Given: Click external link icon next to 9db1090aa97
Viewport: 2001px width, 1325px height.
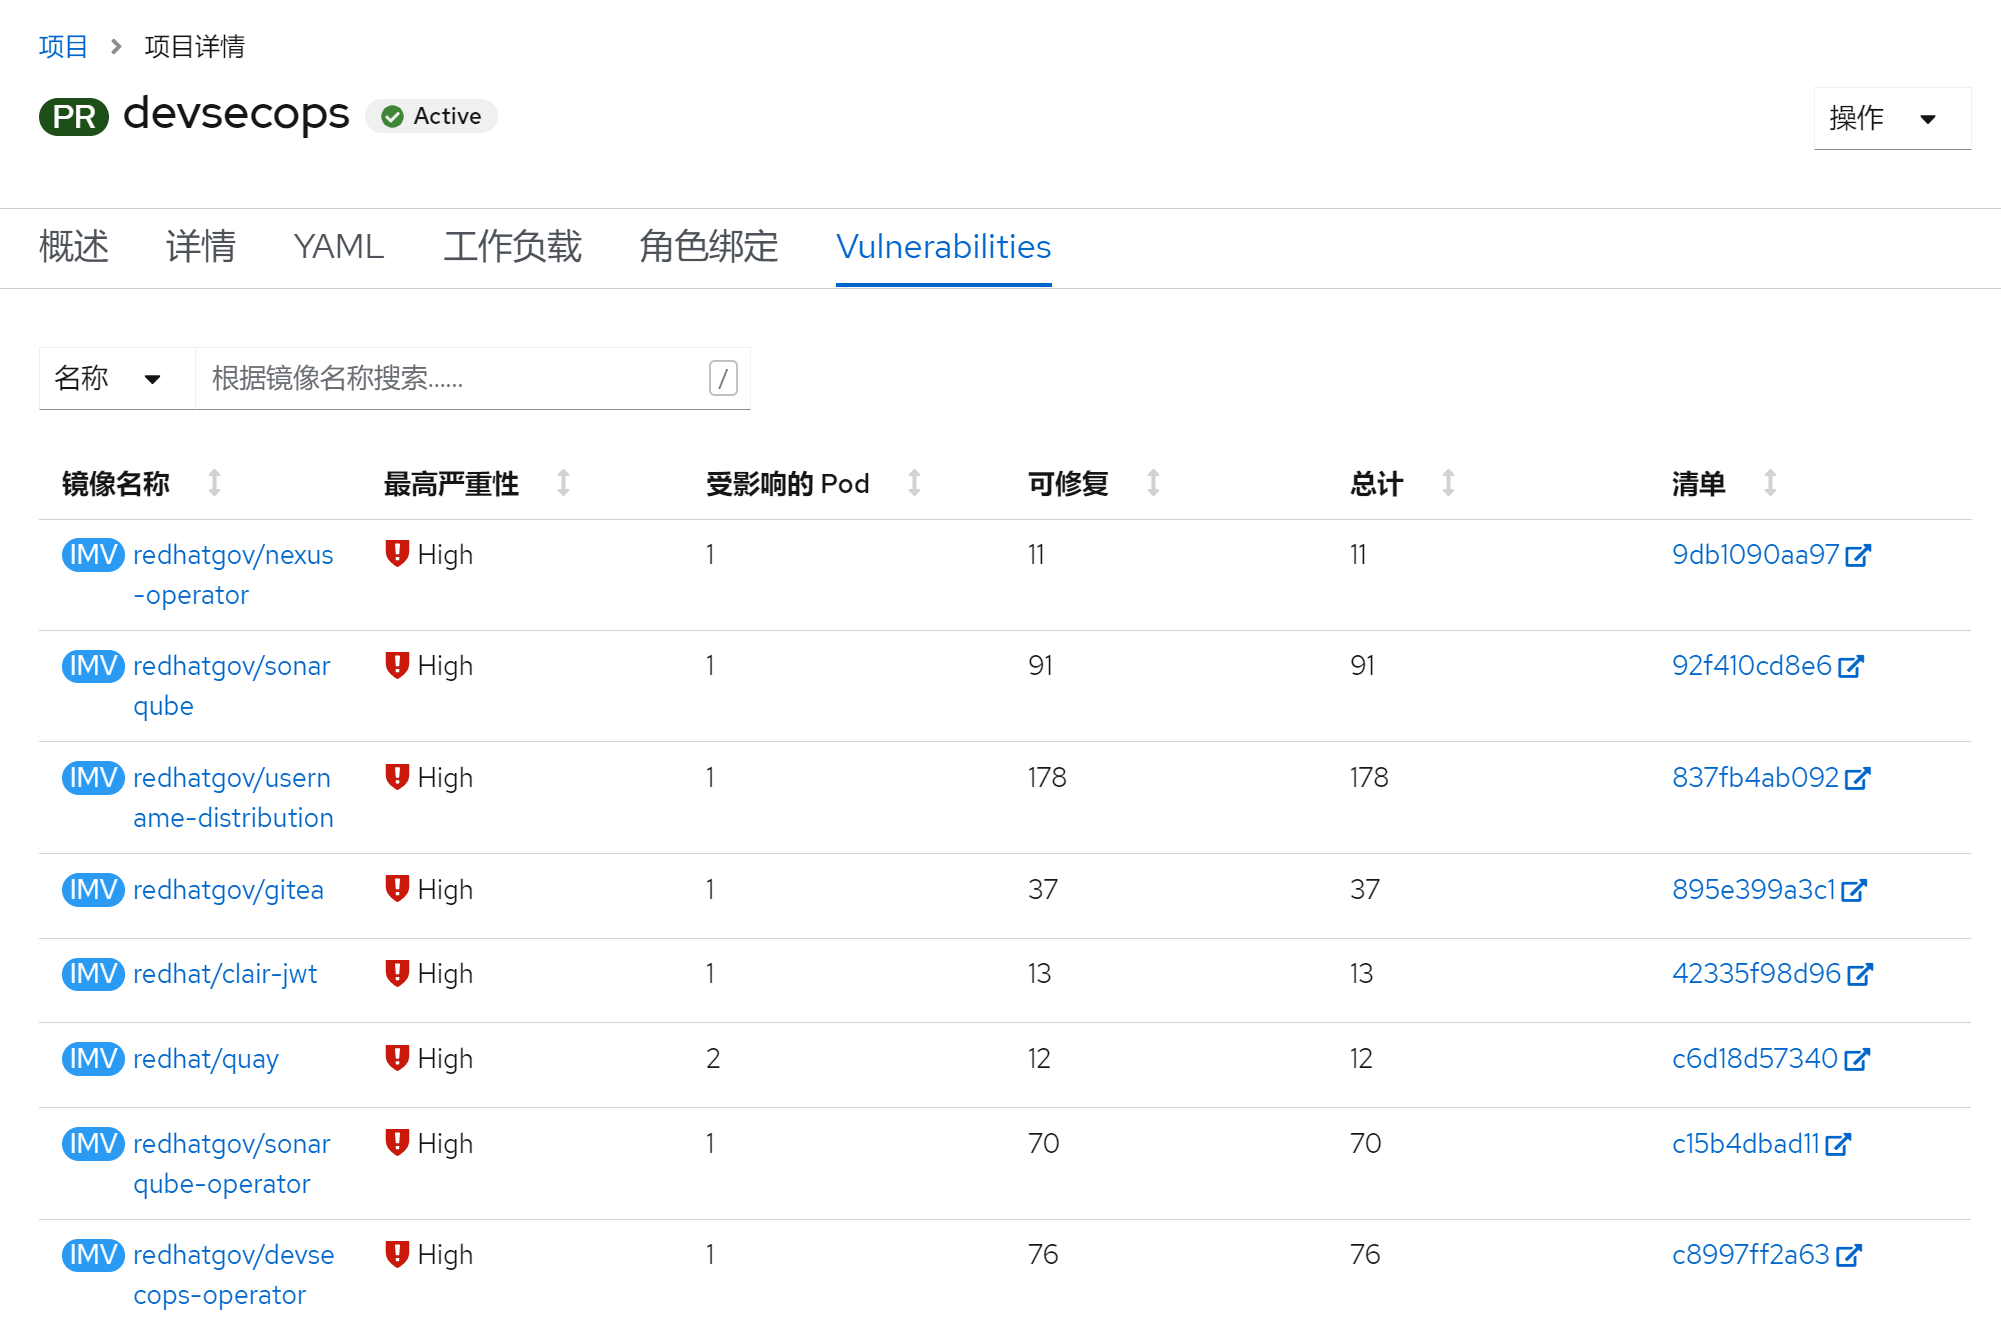Looking at the screenshot, I should point(1858,555).
